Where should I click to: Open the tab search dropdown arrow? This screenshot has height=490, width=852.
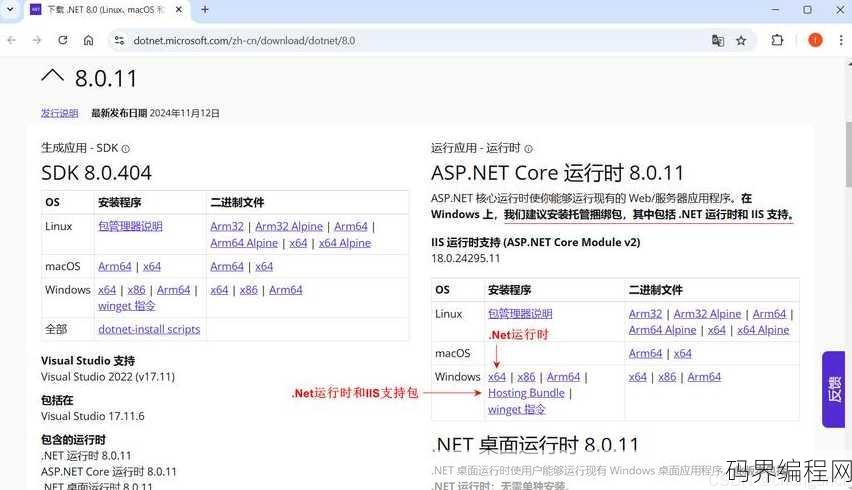(x=10, y=9)
